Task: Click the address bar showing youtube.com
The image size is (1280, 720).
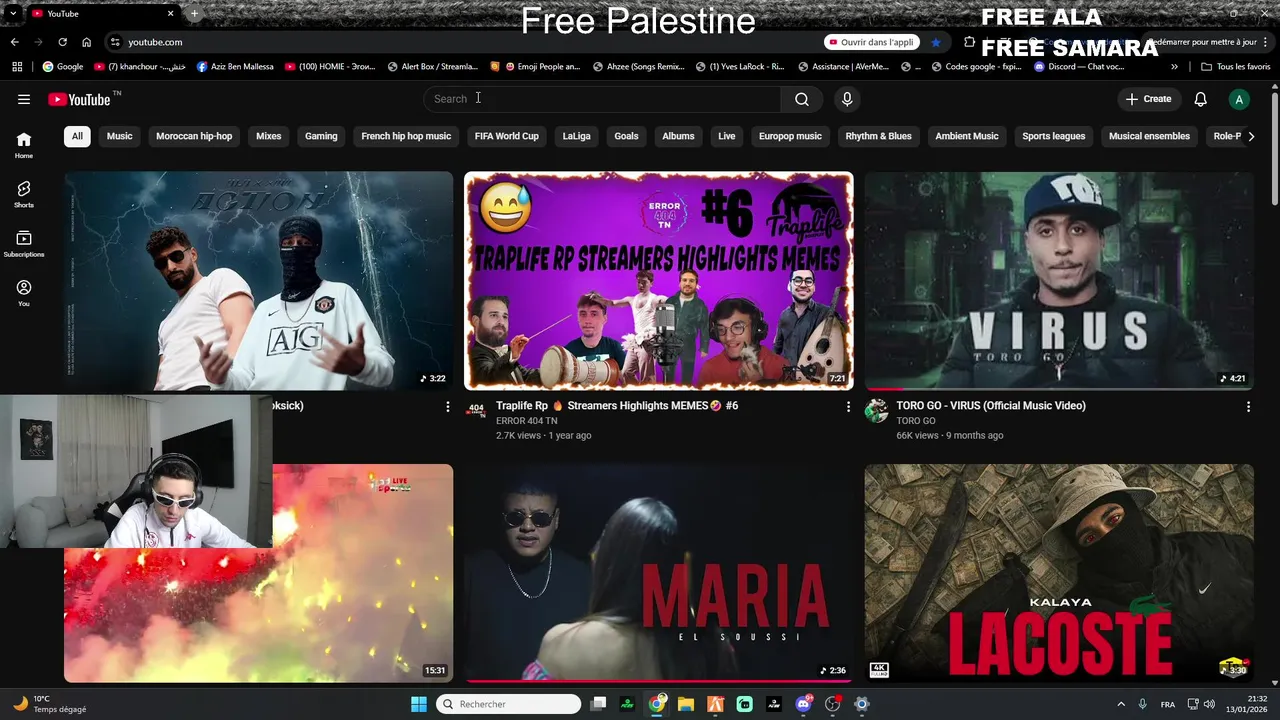Action: pos(460,42)
